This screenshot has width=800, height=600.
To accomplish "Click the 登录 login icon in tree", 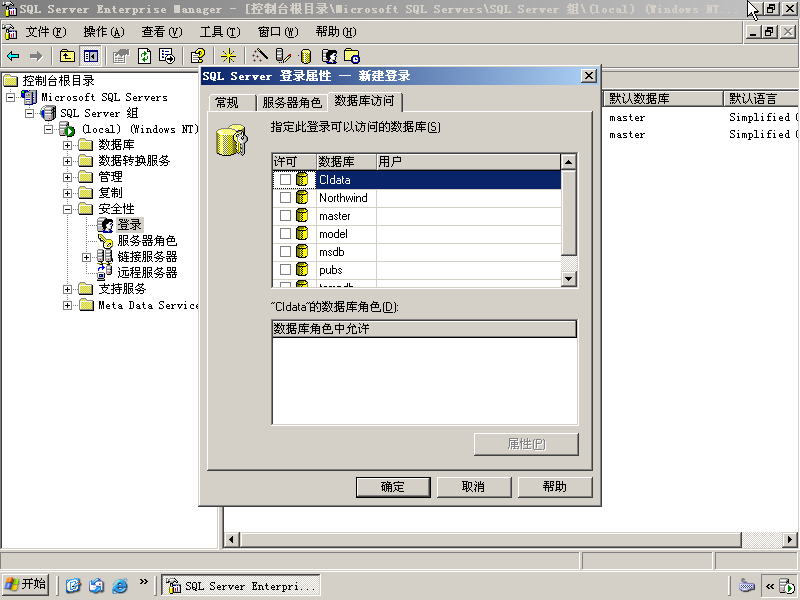I will (105, 224).
